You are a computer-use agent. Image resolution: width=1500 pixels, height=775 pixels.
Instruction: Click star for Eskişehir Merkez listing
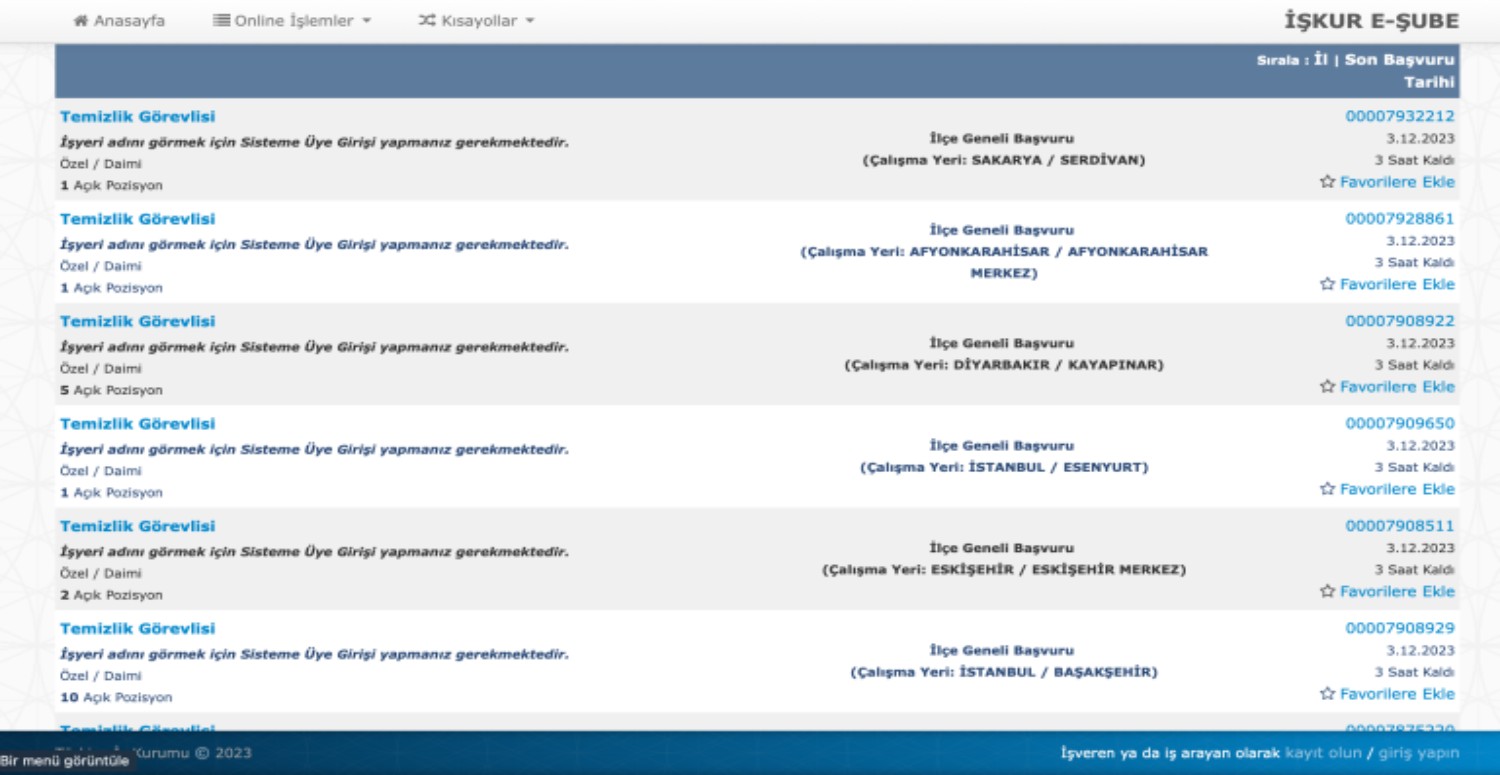(x=1327, y=591)
